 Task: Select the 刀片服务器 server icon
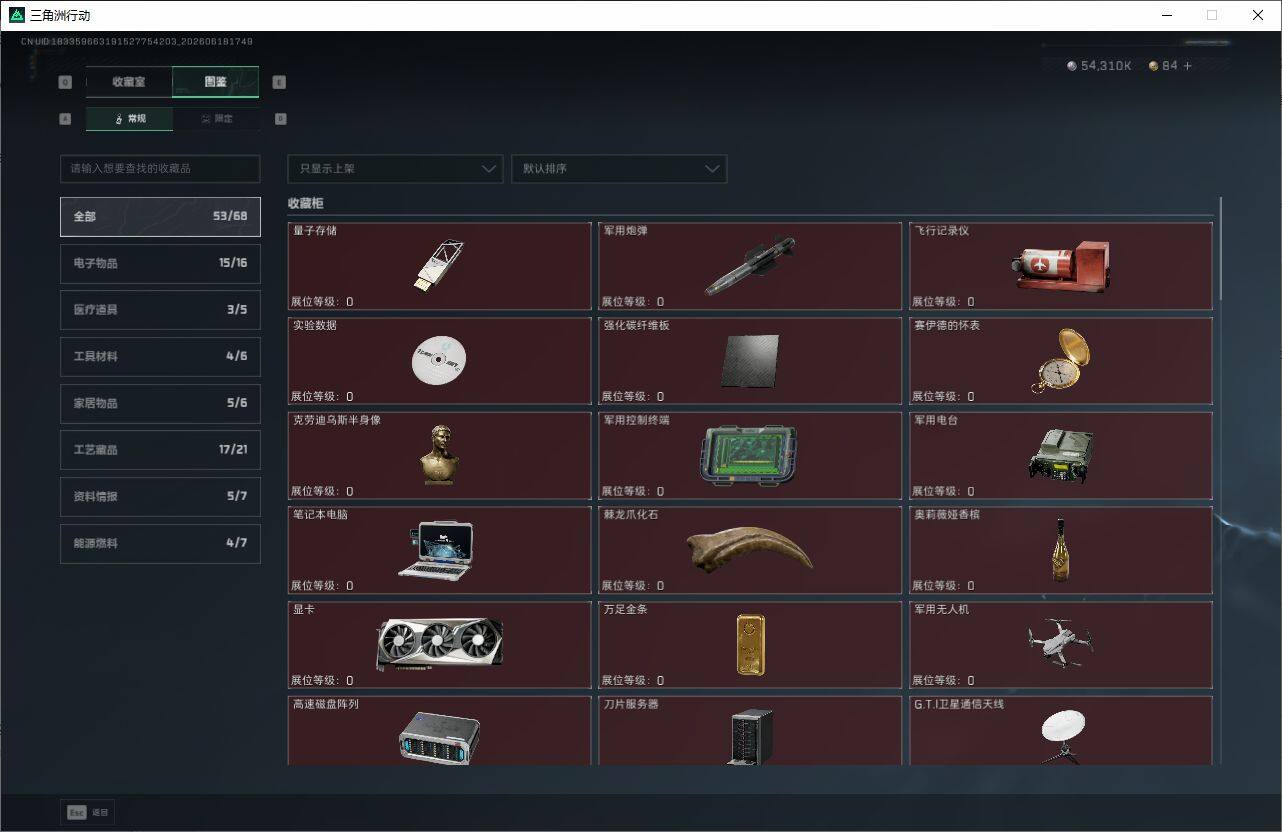(x=750, y=737)
